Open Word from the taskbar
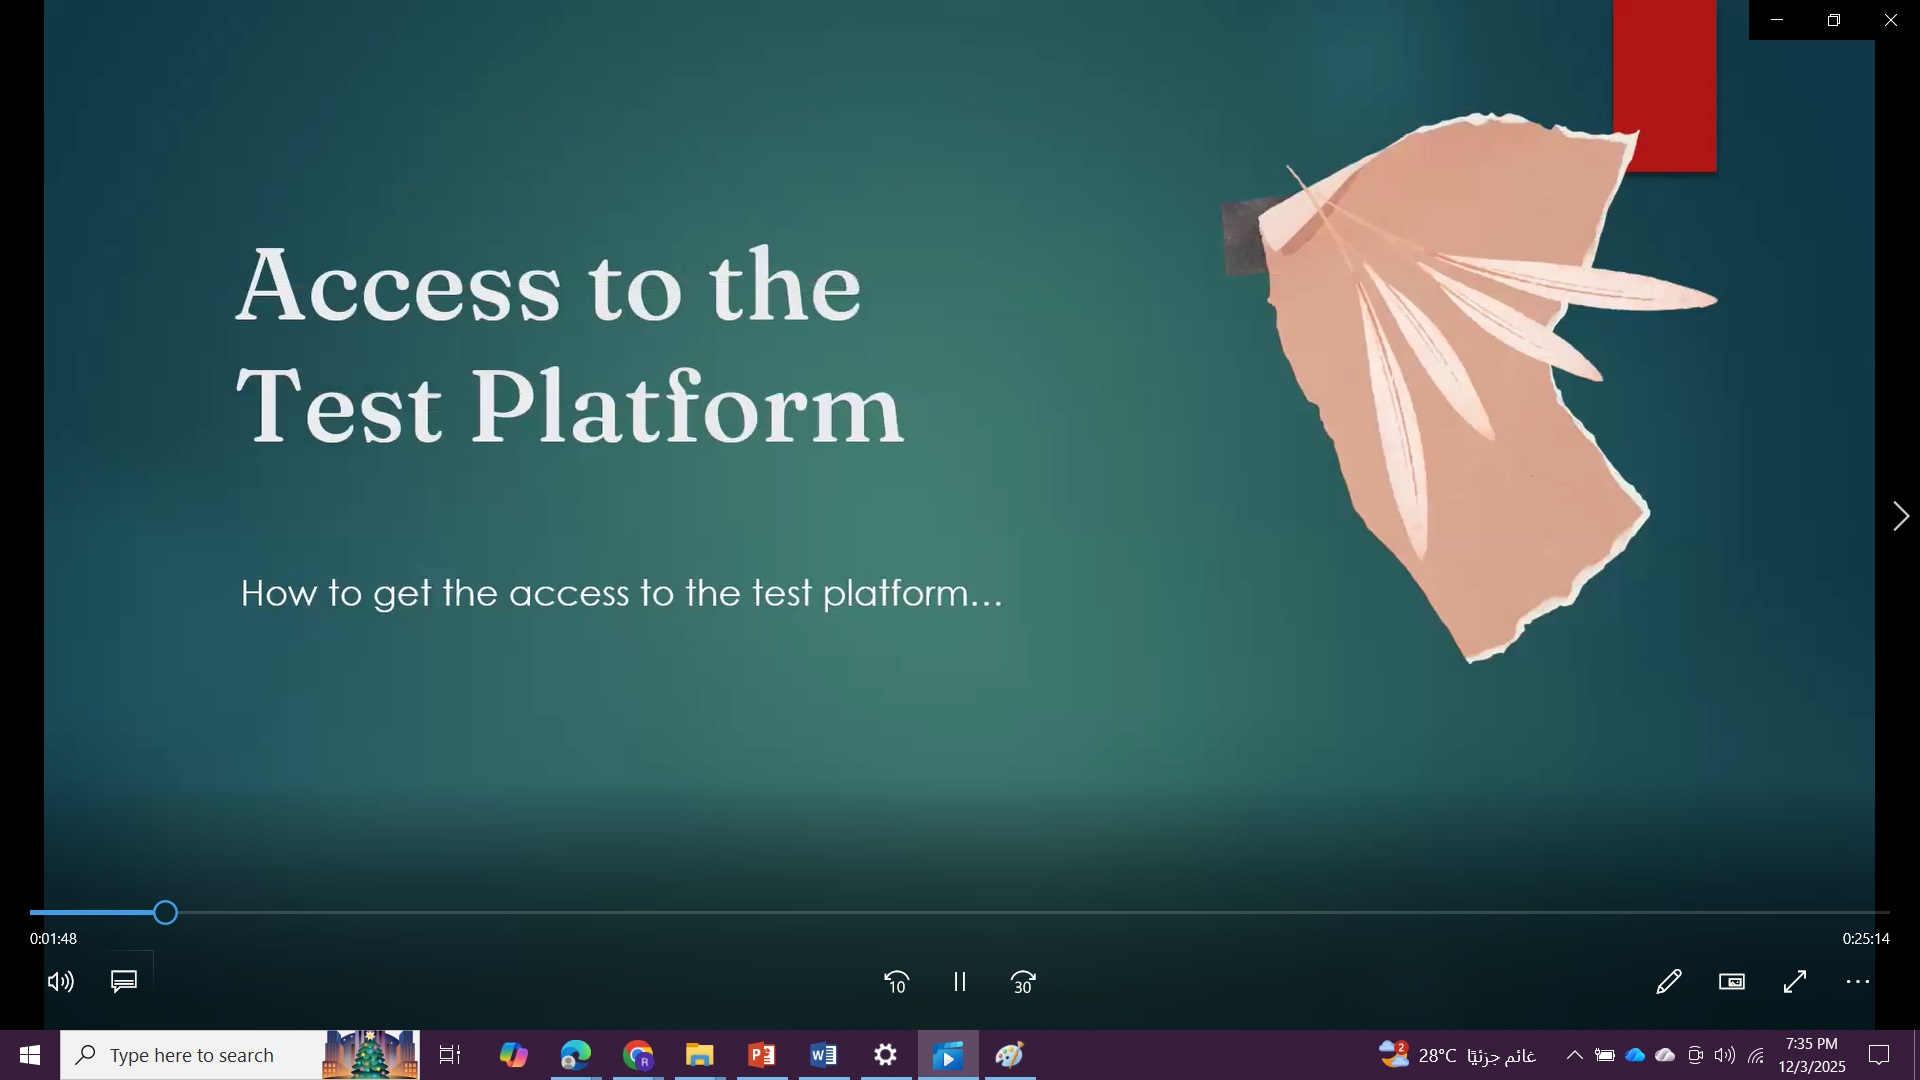 pos(823,1055)
